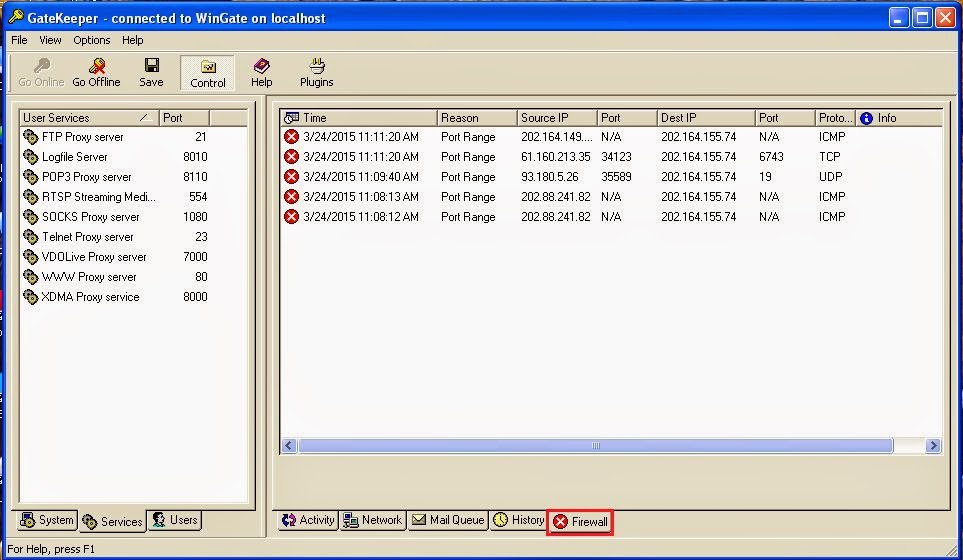Sort firewall log by the Time column header
The height and width of the screenshot is (560, 963).
(x=359, y=118)
